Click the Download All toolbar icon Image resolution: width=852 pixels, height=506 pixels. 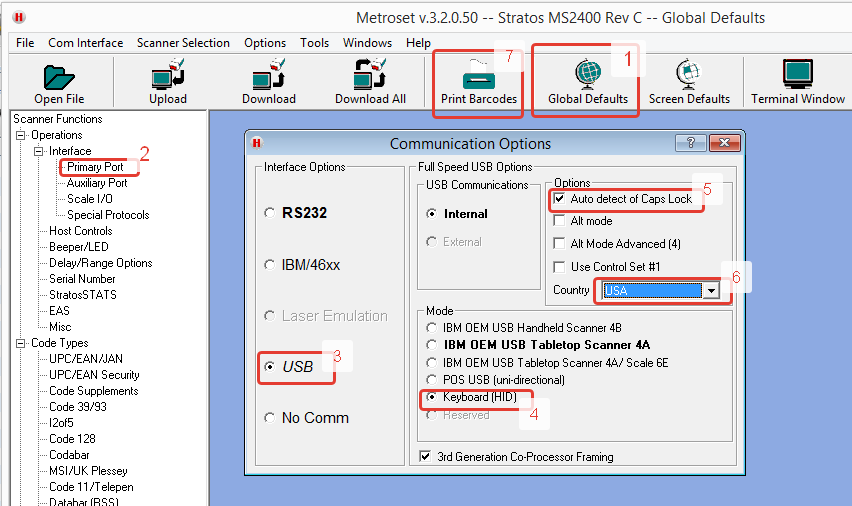[x=370, y=74]
